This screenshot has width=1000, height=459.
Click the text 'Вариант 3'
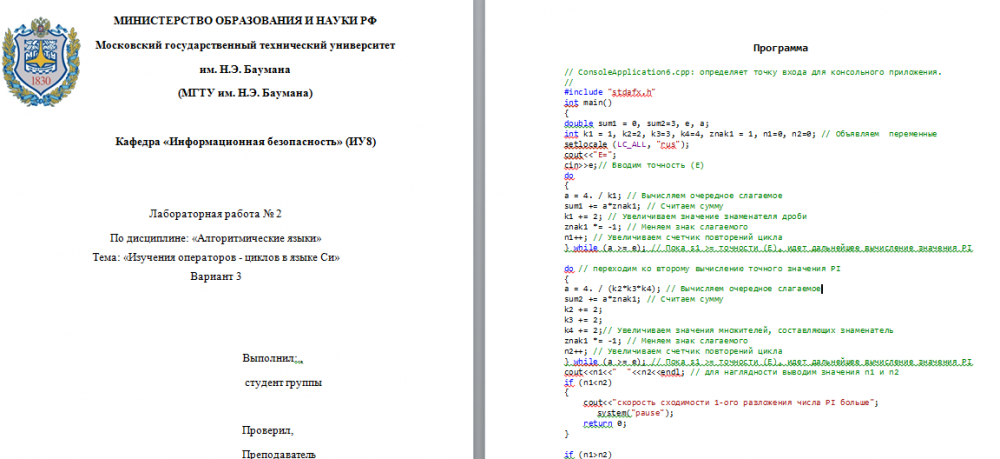coord(216,277)
